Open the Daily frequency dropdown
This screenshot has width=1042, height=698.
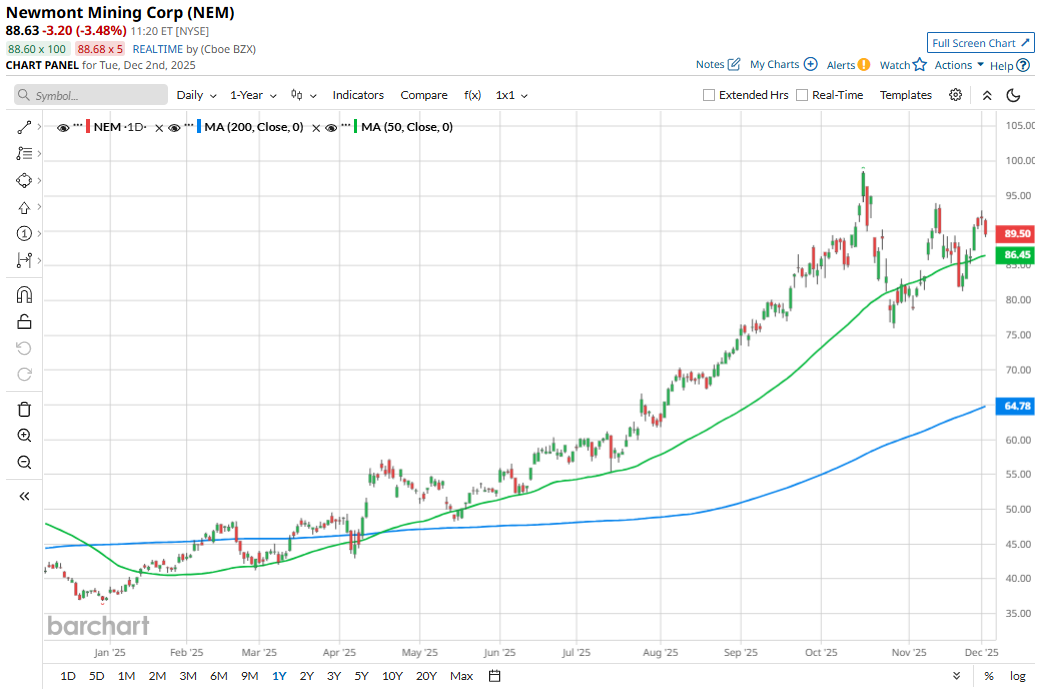click(196, 95)
